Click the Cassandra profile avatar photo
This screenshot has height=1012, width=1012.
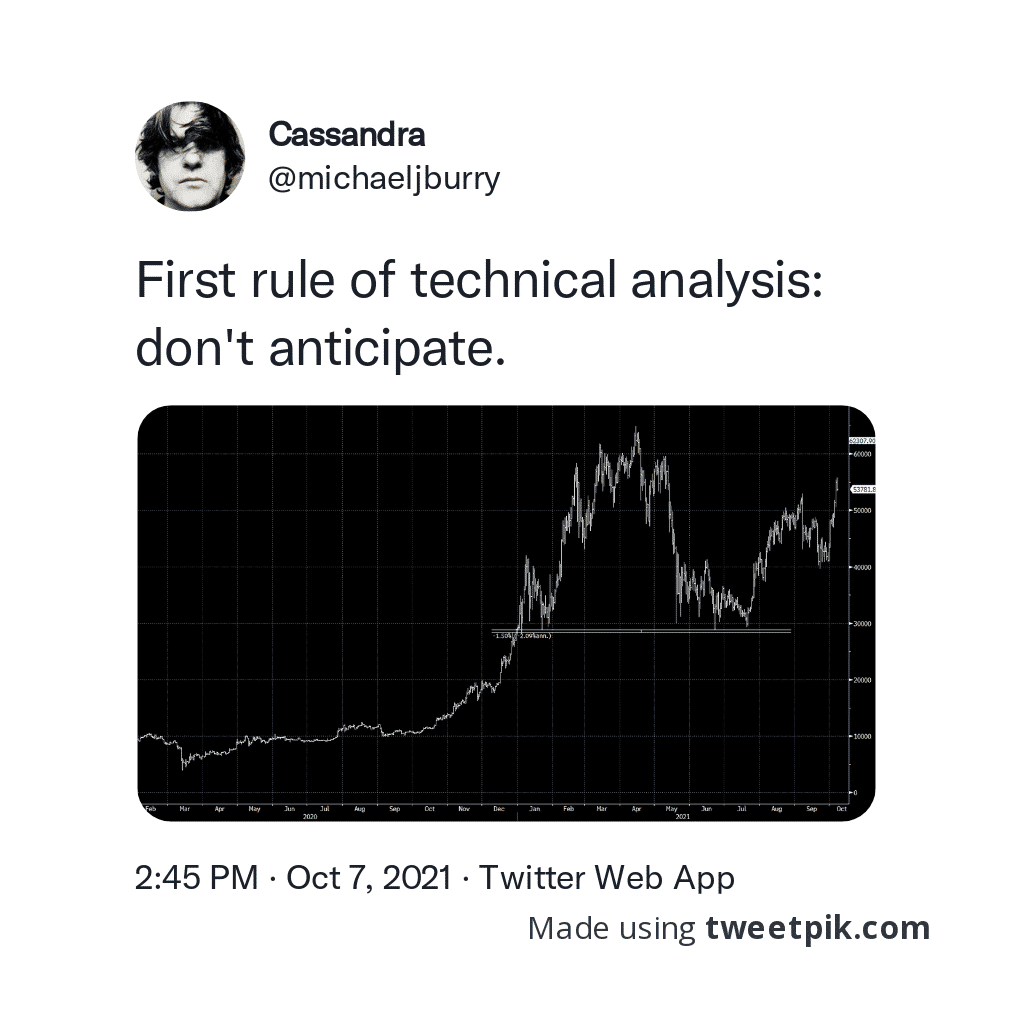click(190, 156)
